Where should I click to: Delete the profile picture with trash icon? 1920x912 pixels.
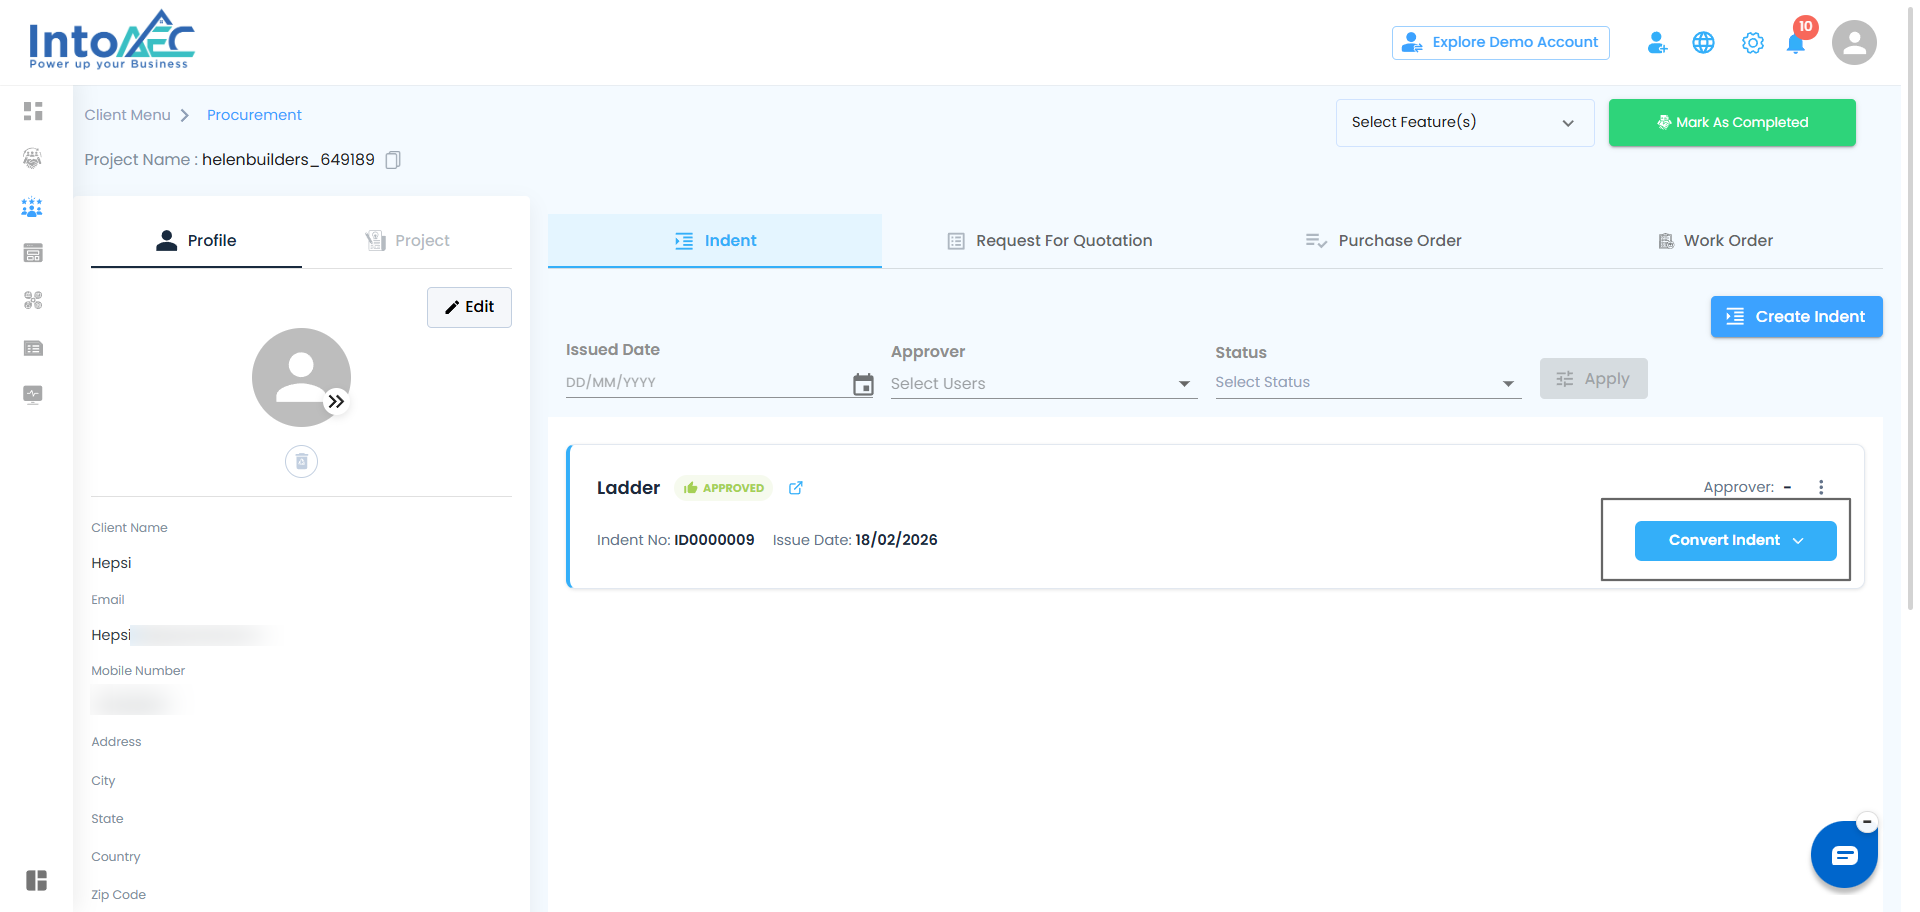(x=301, y=462)
